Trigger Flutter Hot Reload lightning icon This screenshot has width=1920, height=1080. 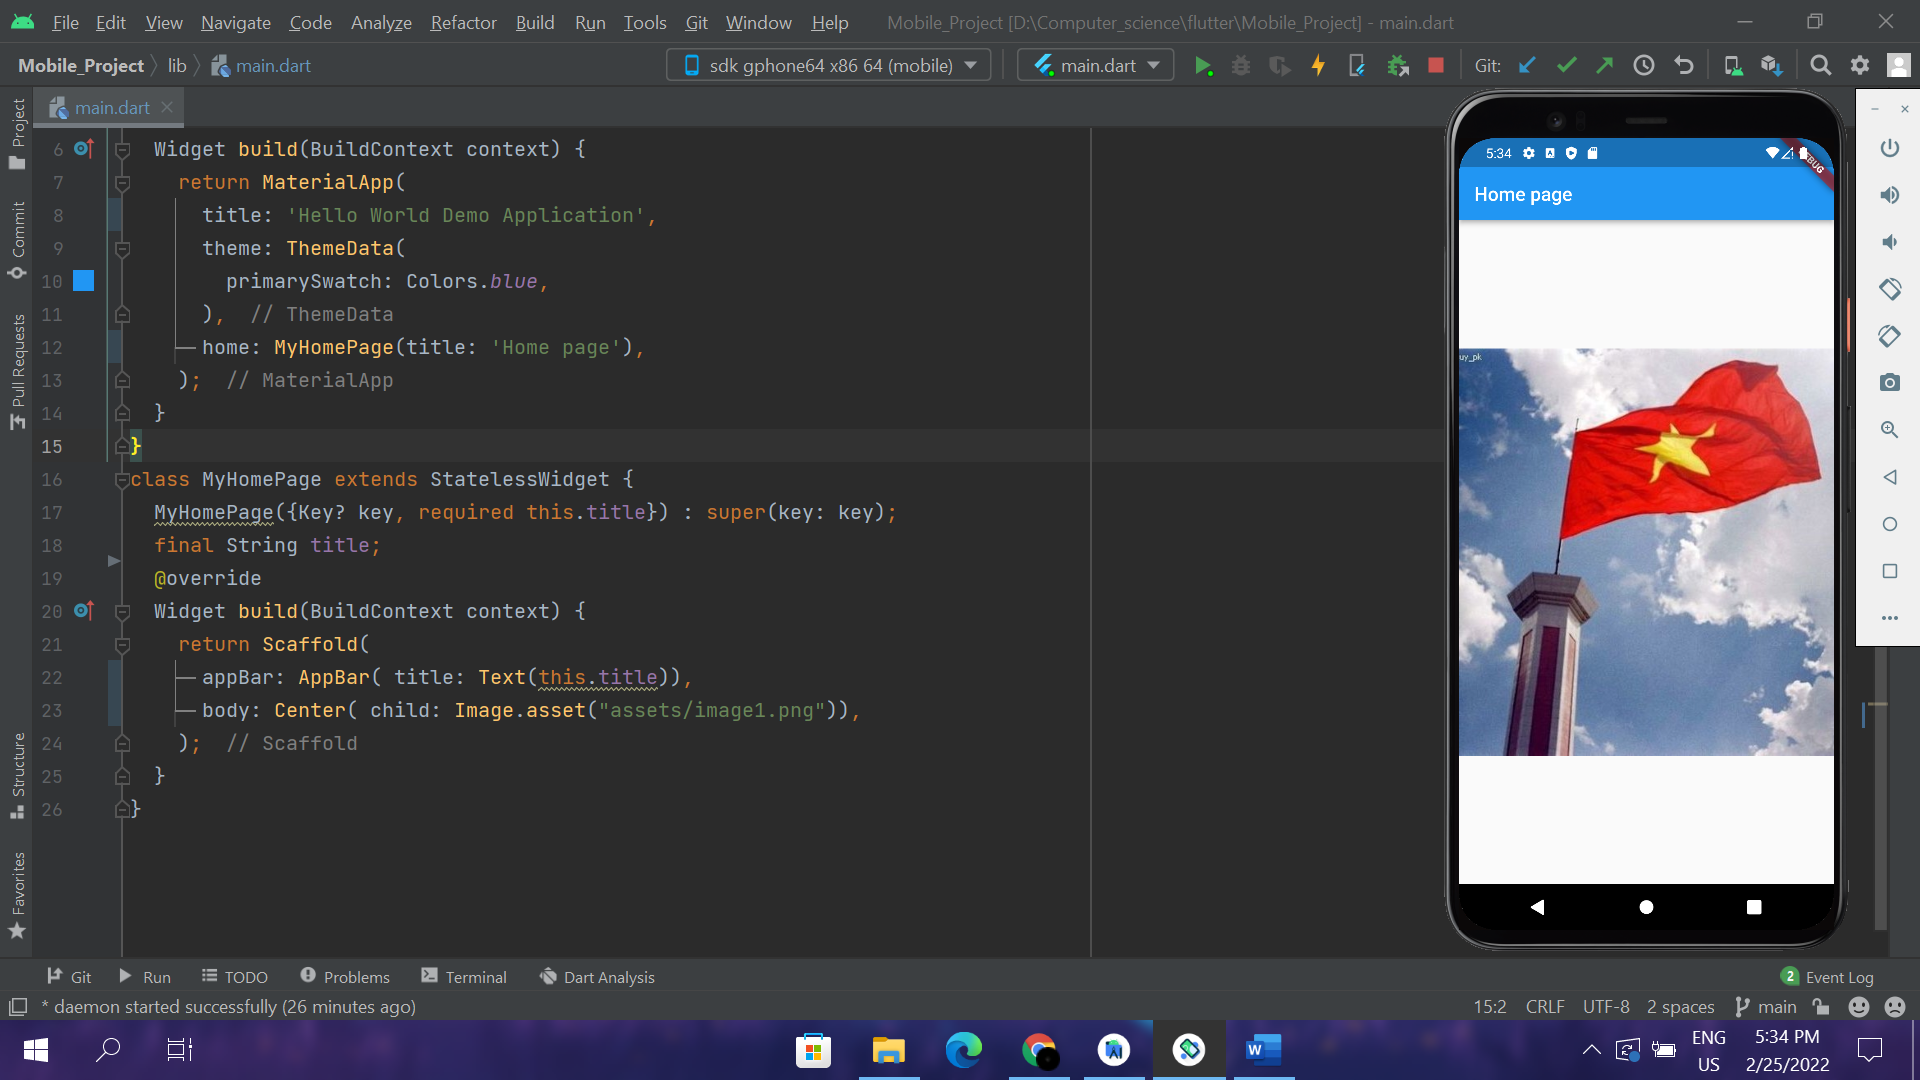tap(1318, 66)
